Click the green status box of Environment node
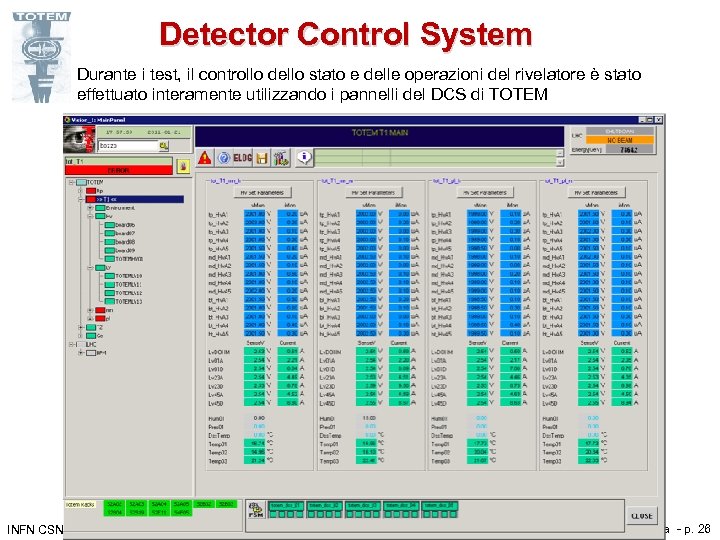Screen dimensions: 720x540 pyautogui.click(x=100, y=208)
